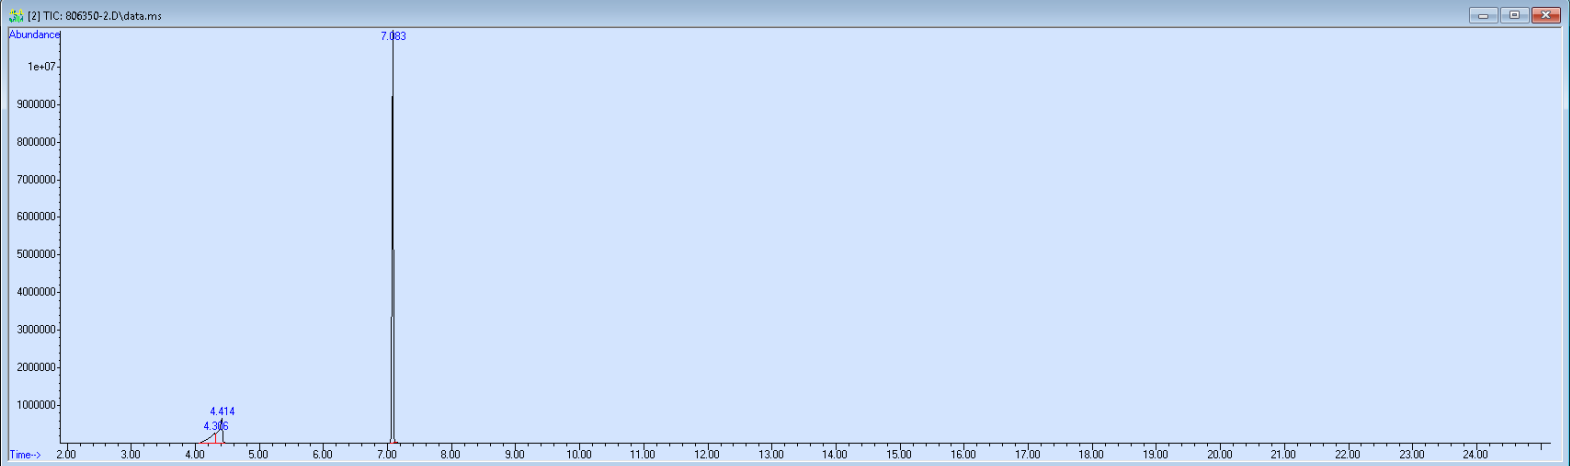Screen dimensions: 1570x466
Task: Click the window title '[2] TIC: 806350-2.D\data.ms'
Action: click(95, 17)
